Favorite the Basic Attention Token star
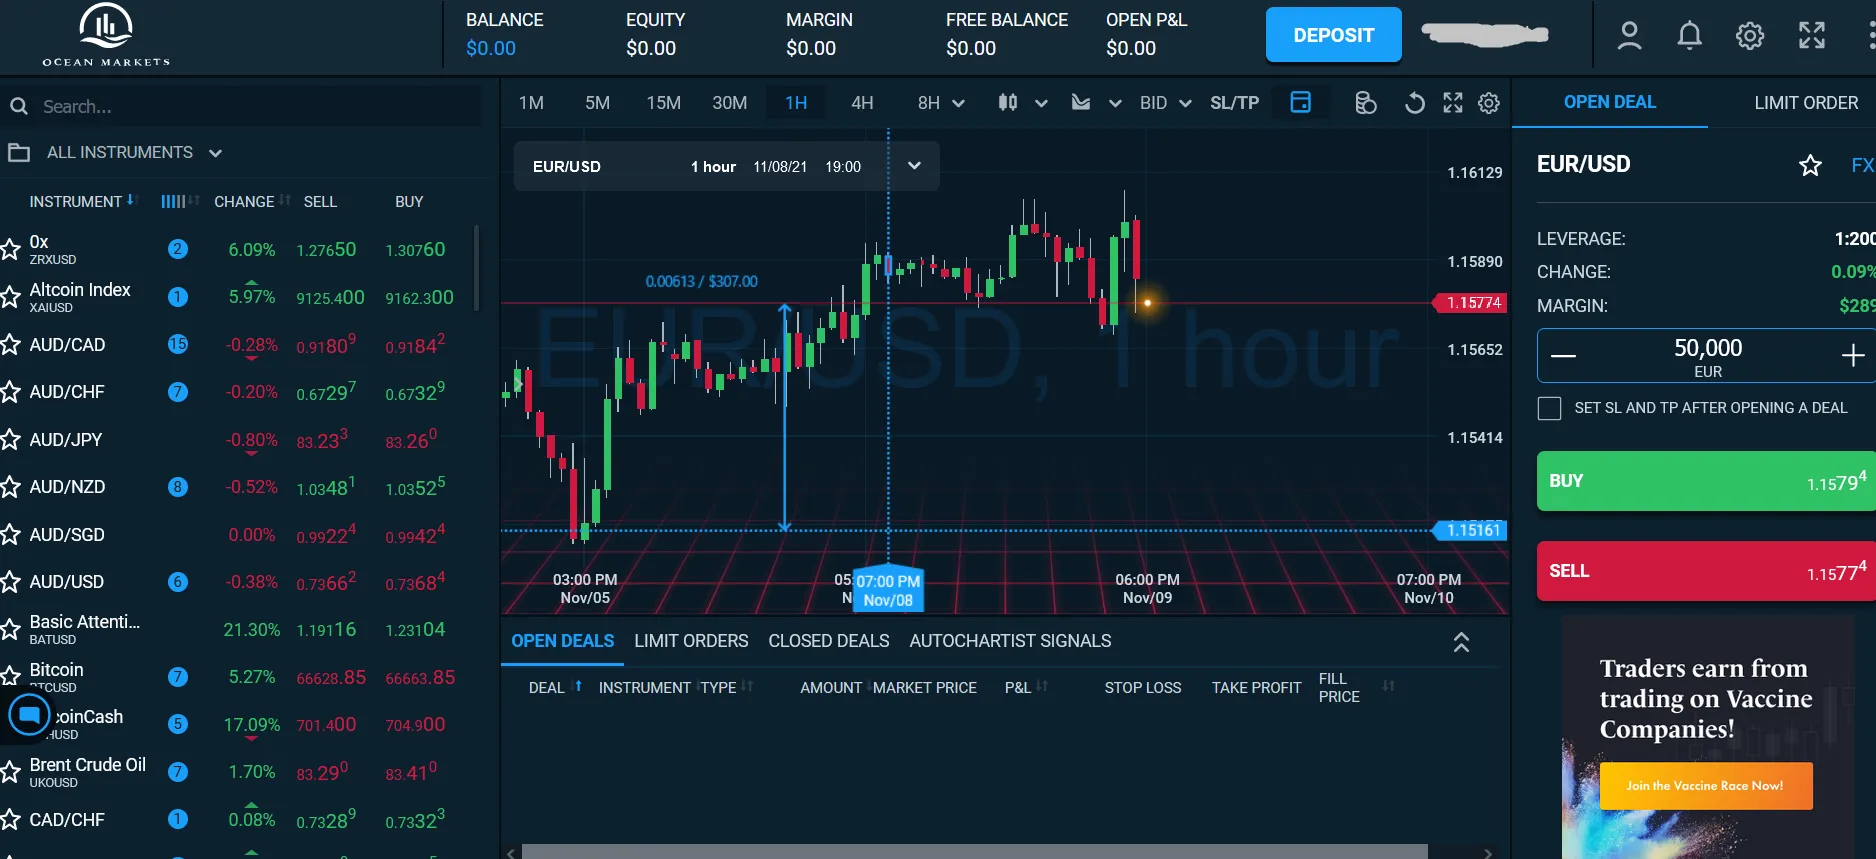Screen dimensions: 1876x859 click(10, 629)
